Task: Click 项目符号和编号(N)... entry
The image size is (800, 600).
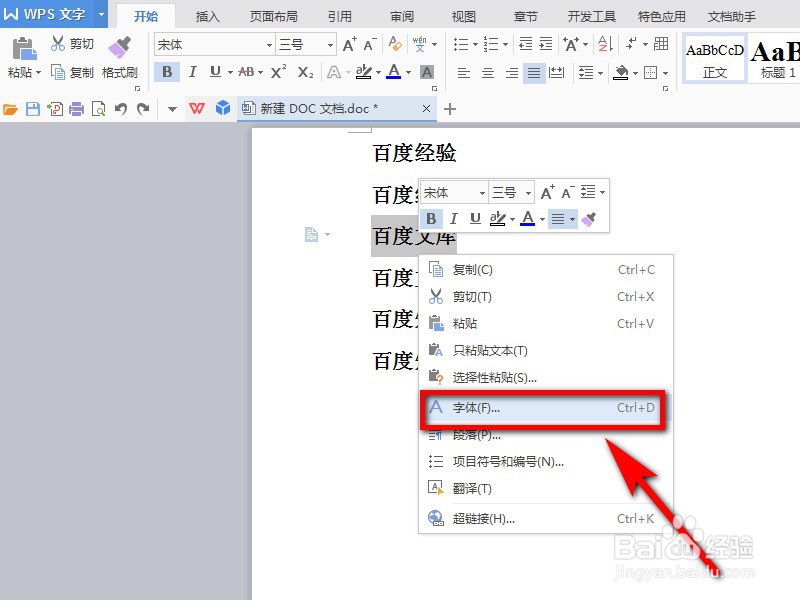Action: 545,462
